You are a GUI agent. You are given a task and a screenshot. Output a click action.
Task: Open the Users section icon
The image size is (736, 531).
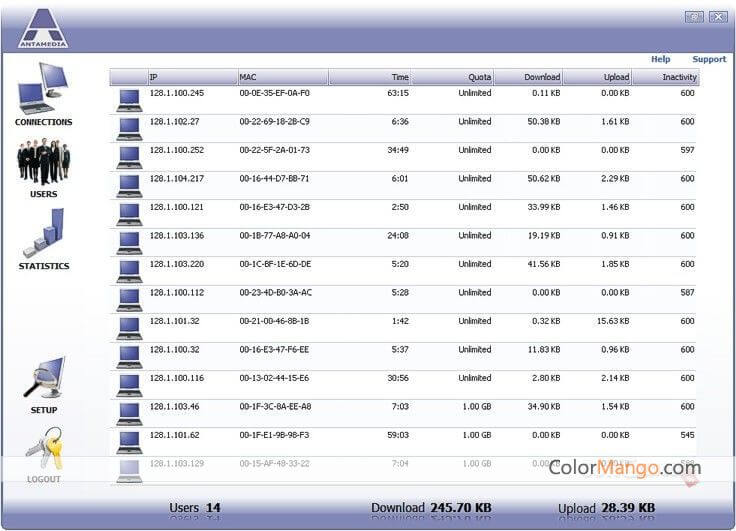(43, 162)
